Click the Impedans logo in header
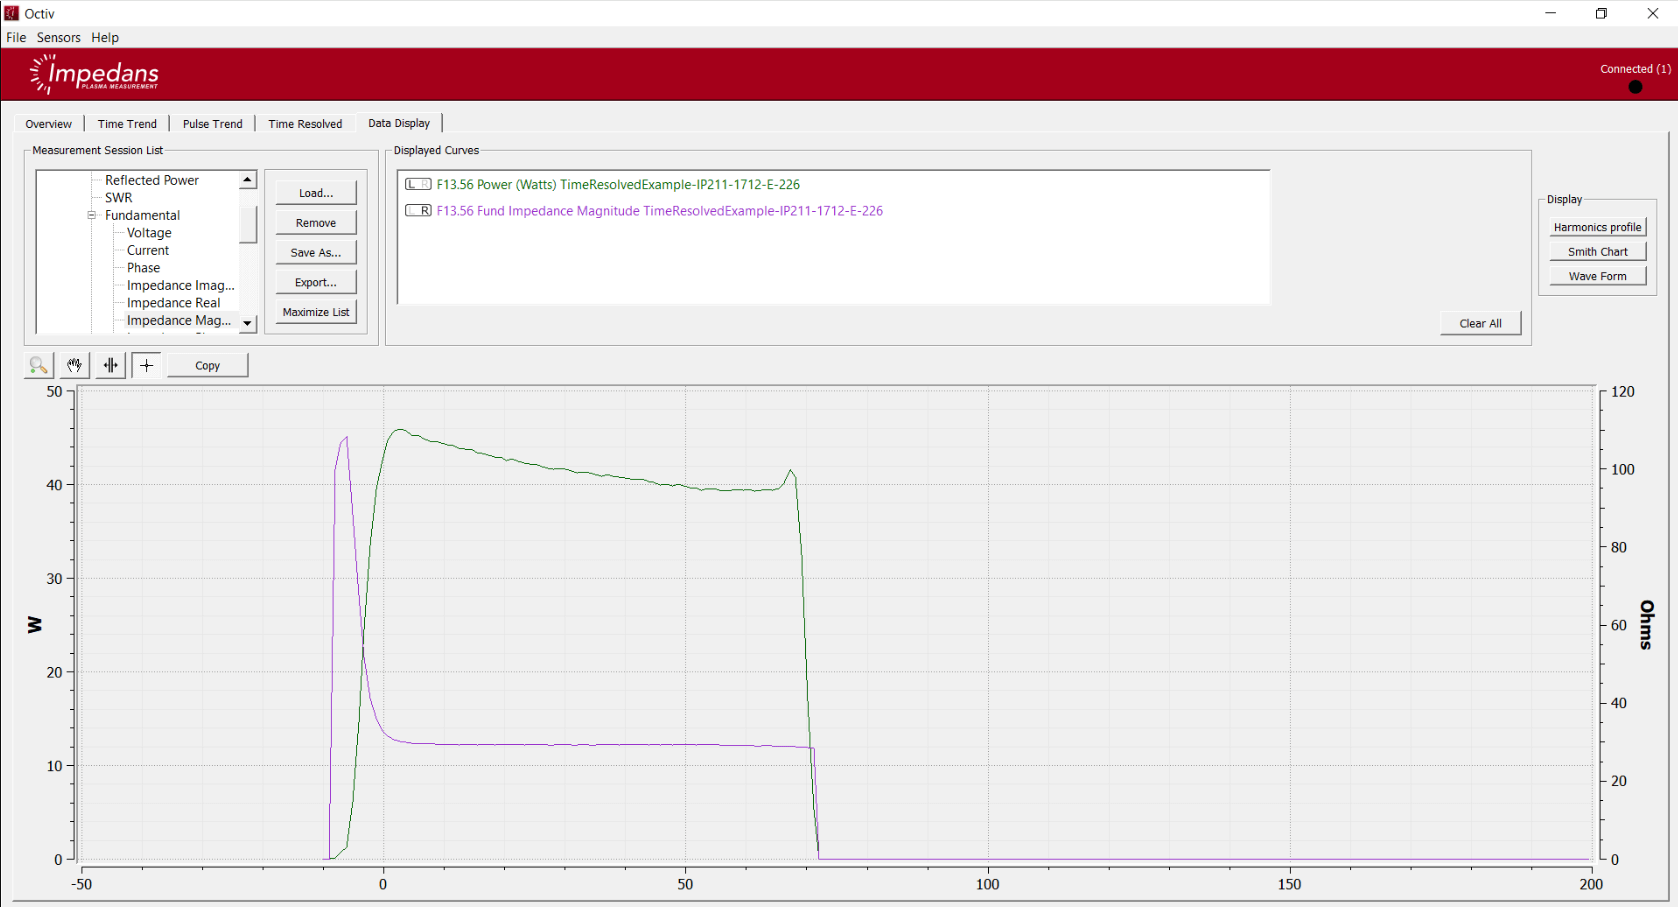The image size is (1678, 907). click(95, 75)
